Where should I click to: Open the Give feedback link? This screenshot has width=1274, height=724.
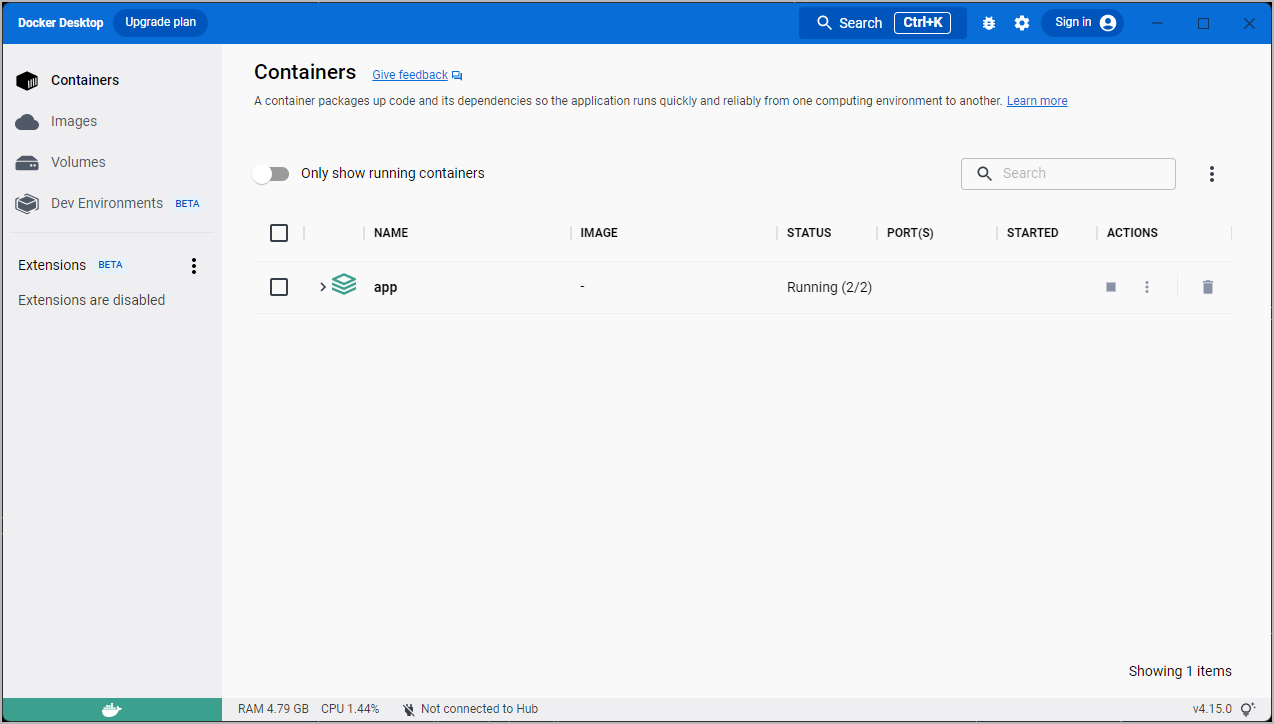click(x=410, y=75)
